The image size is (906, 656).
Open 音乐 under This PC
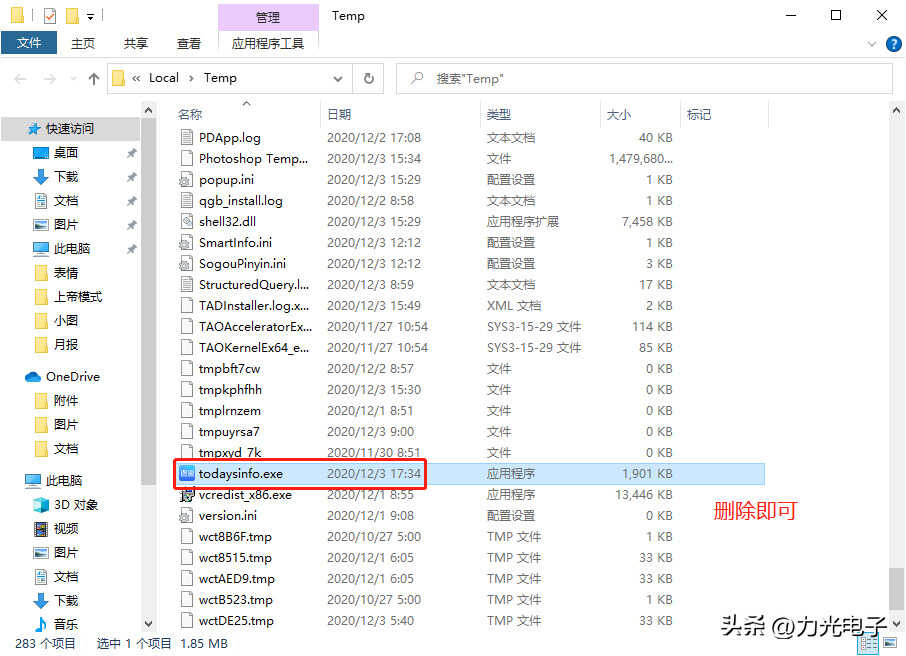pyautogui.click(x=65, y=624)
